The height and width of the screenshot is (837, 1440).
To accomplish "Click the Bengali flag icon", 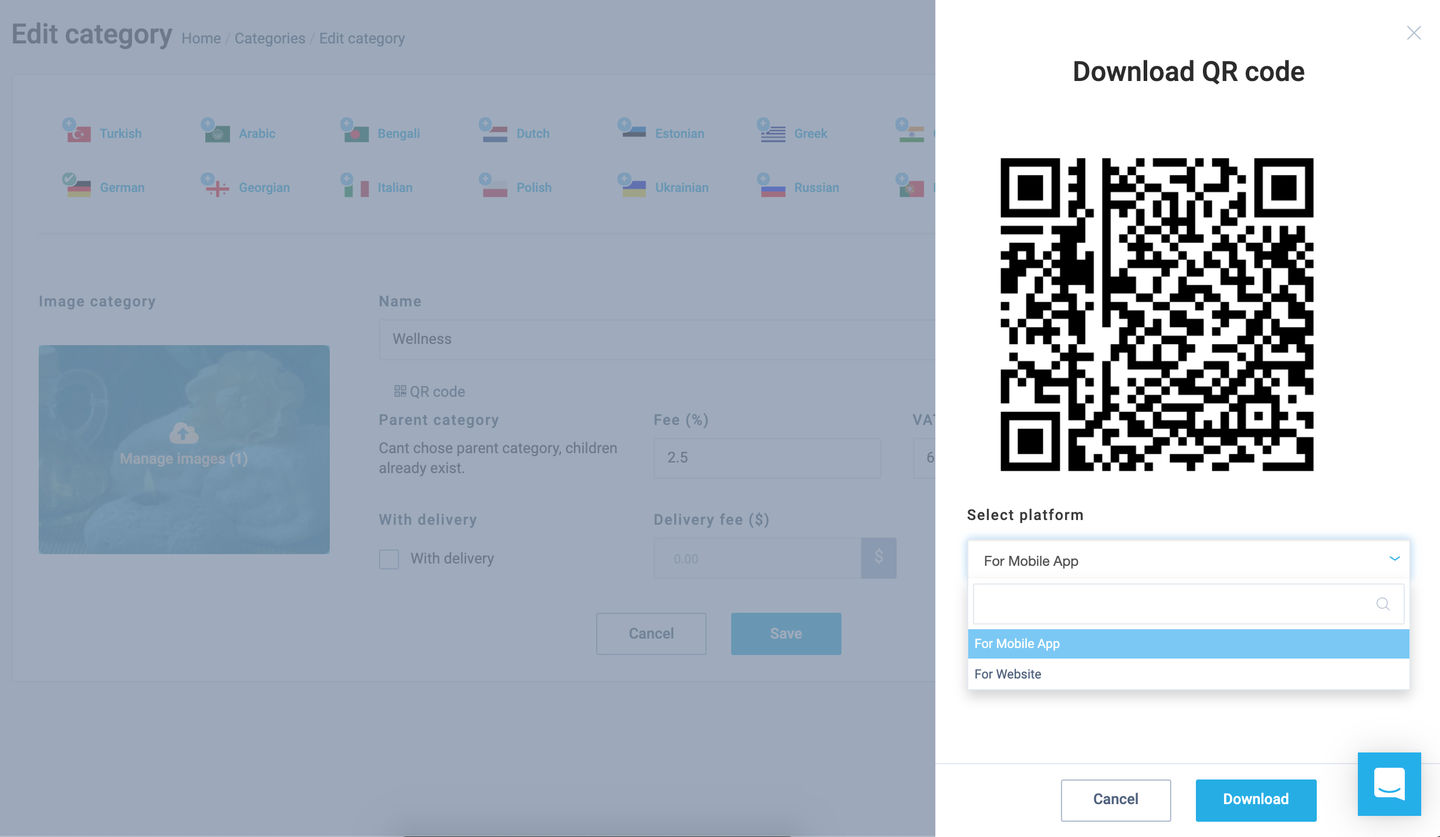I will [357, 133].
